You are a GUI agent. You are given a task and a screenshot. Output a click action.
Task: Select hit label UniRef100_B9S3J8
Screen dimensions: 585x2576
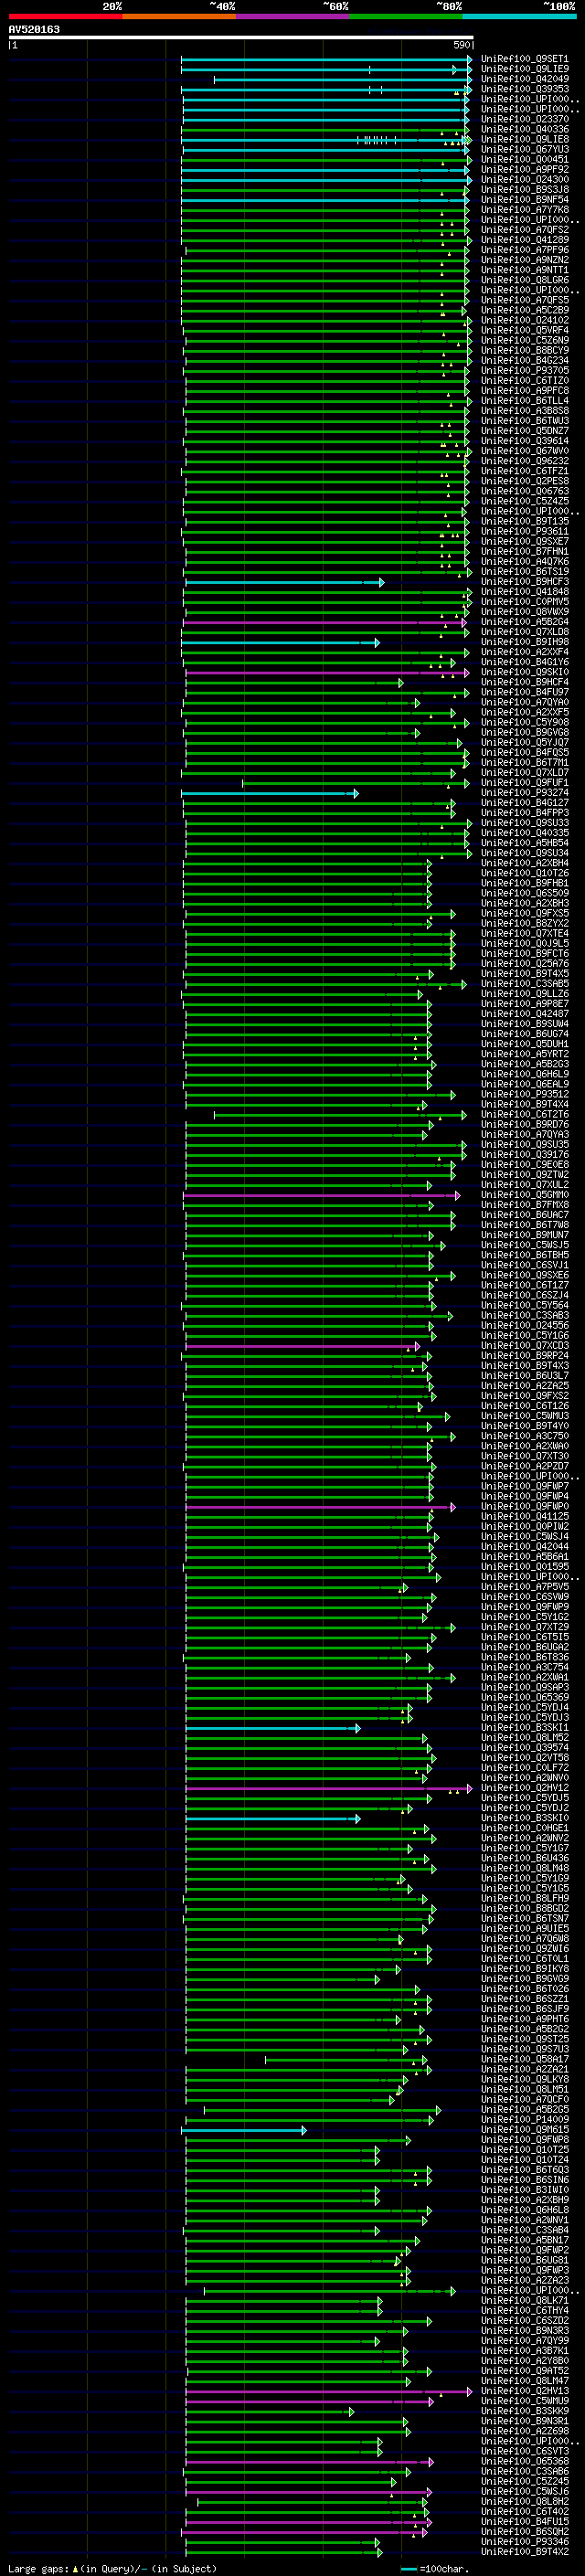pyautogui.click(x=524, y=189)
